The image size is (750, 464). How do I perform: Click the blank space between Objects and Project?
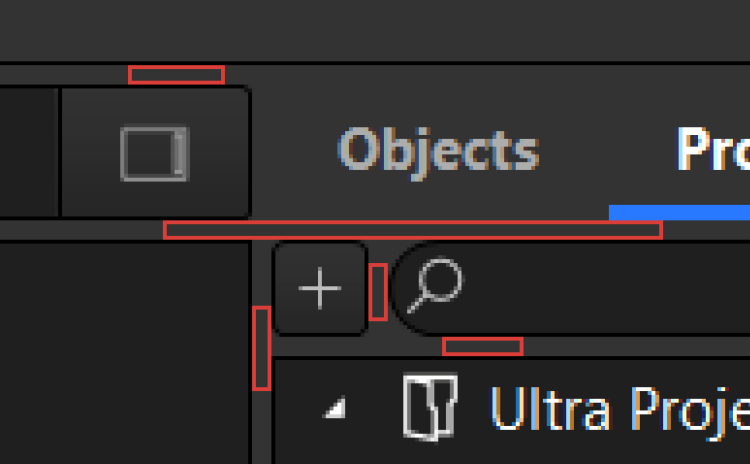pyautogui.click(x=608, y=150)
